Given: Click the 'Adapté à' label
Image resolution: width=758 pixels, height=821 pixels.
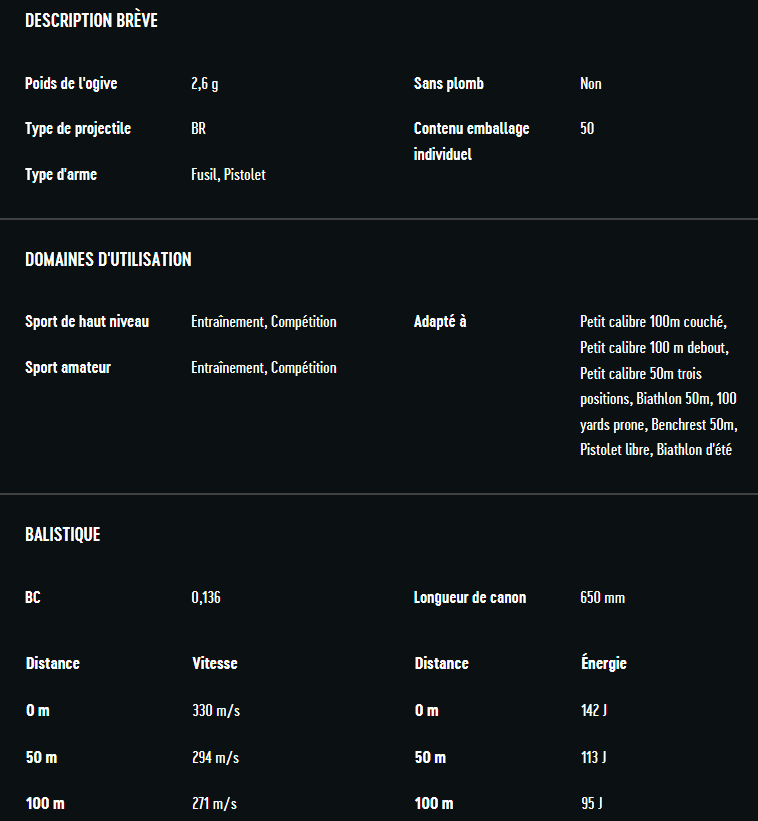Looking at the screenshot, I should [440, 322].
